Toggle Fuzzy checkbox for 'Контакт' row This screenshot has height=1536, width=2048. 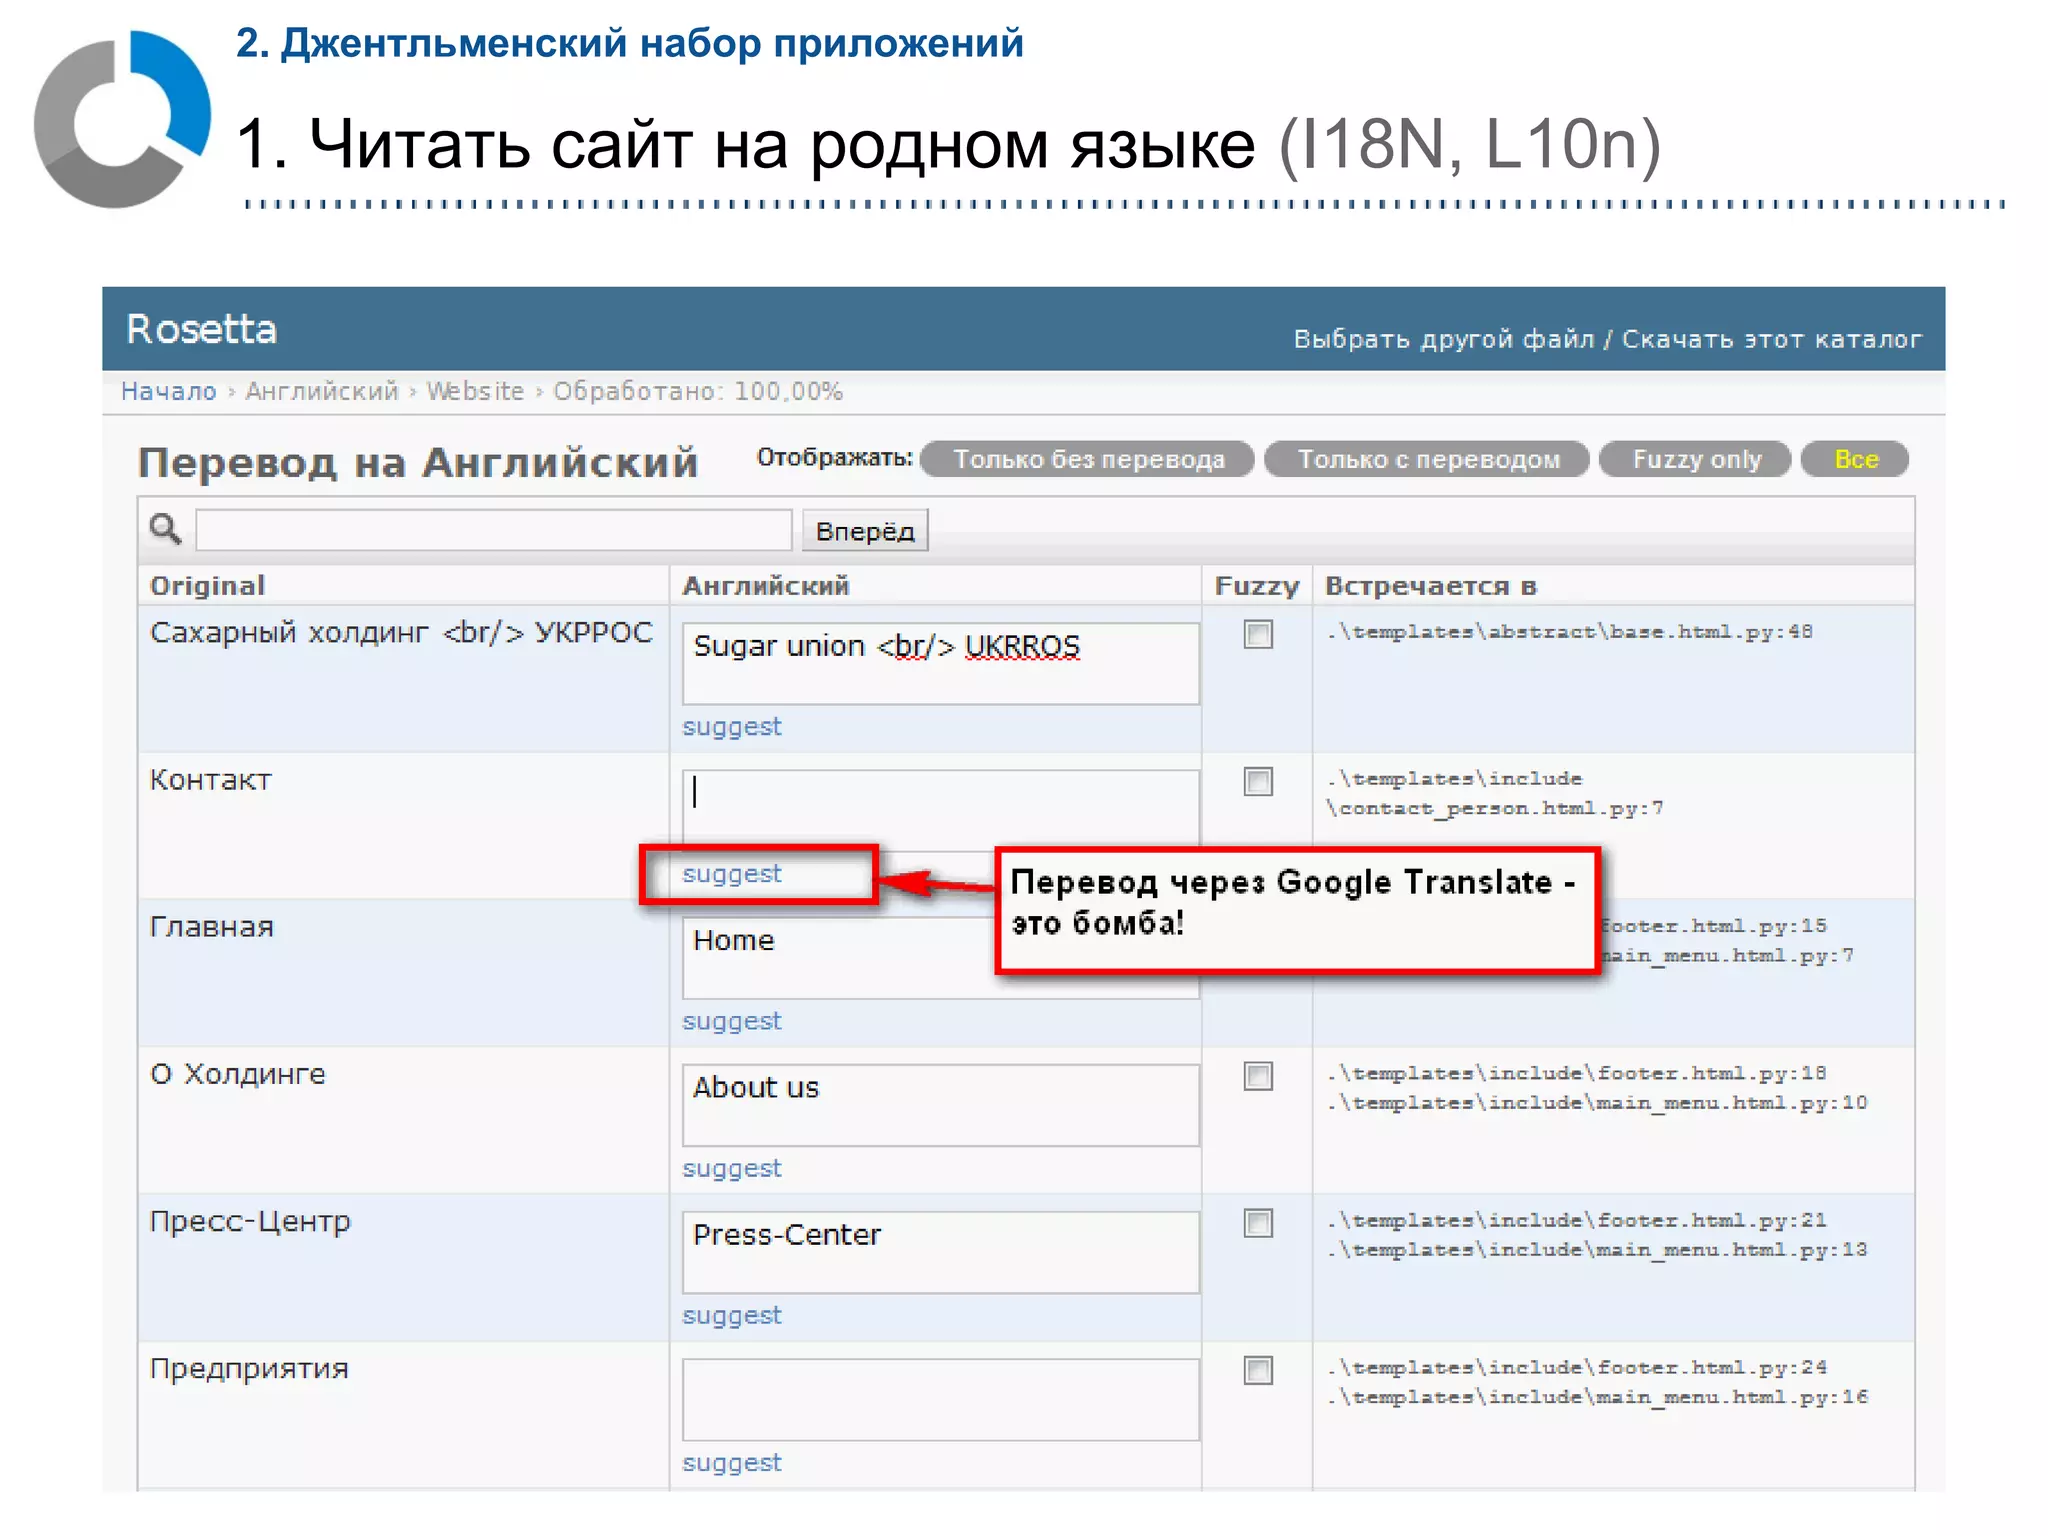click(x=1258, y=781)
